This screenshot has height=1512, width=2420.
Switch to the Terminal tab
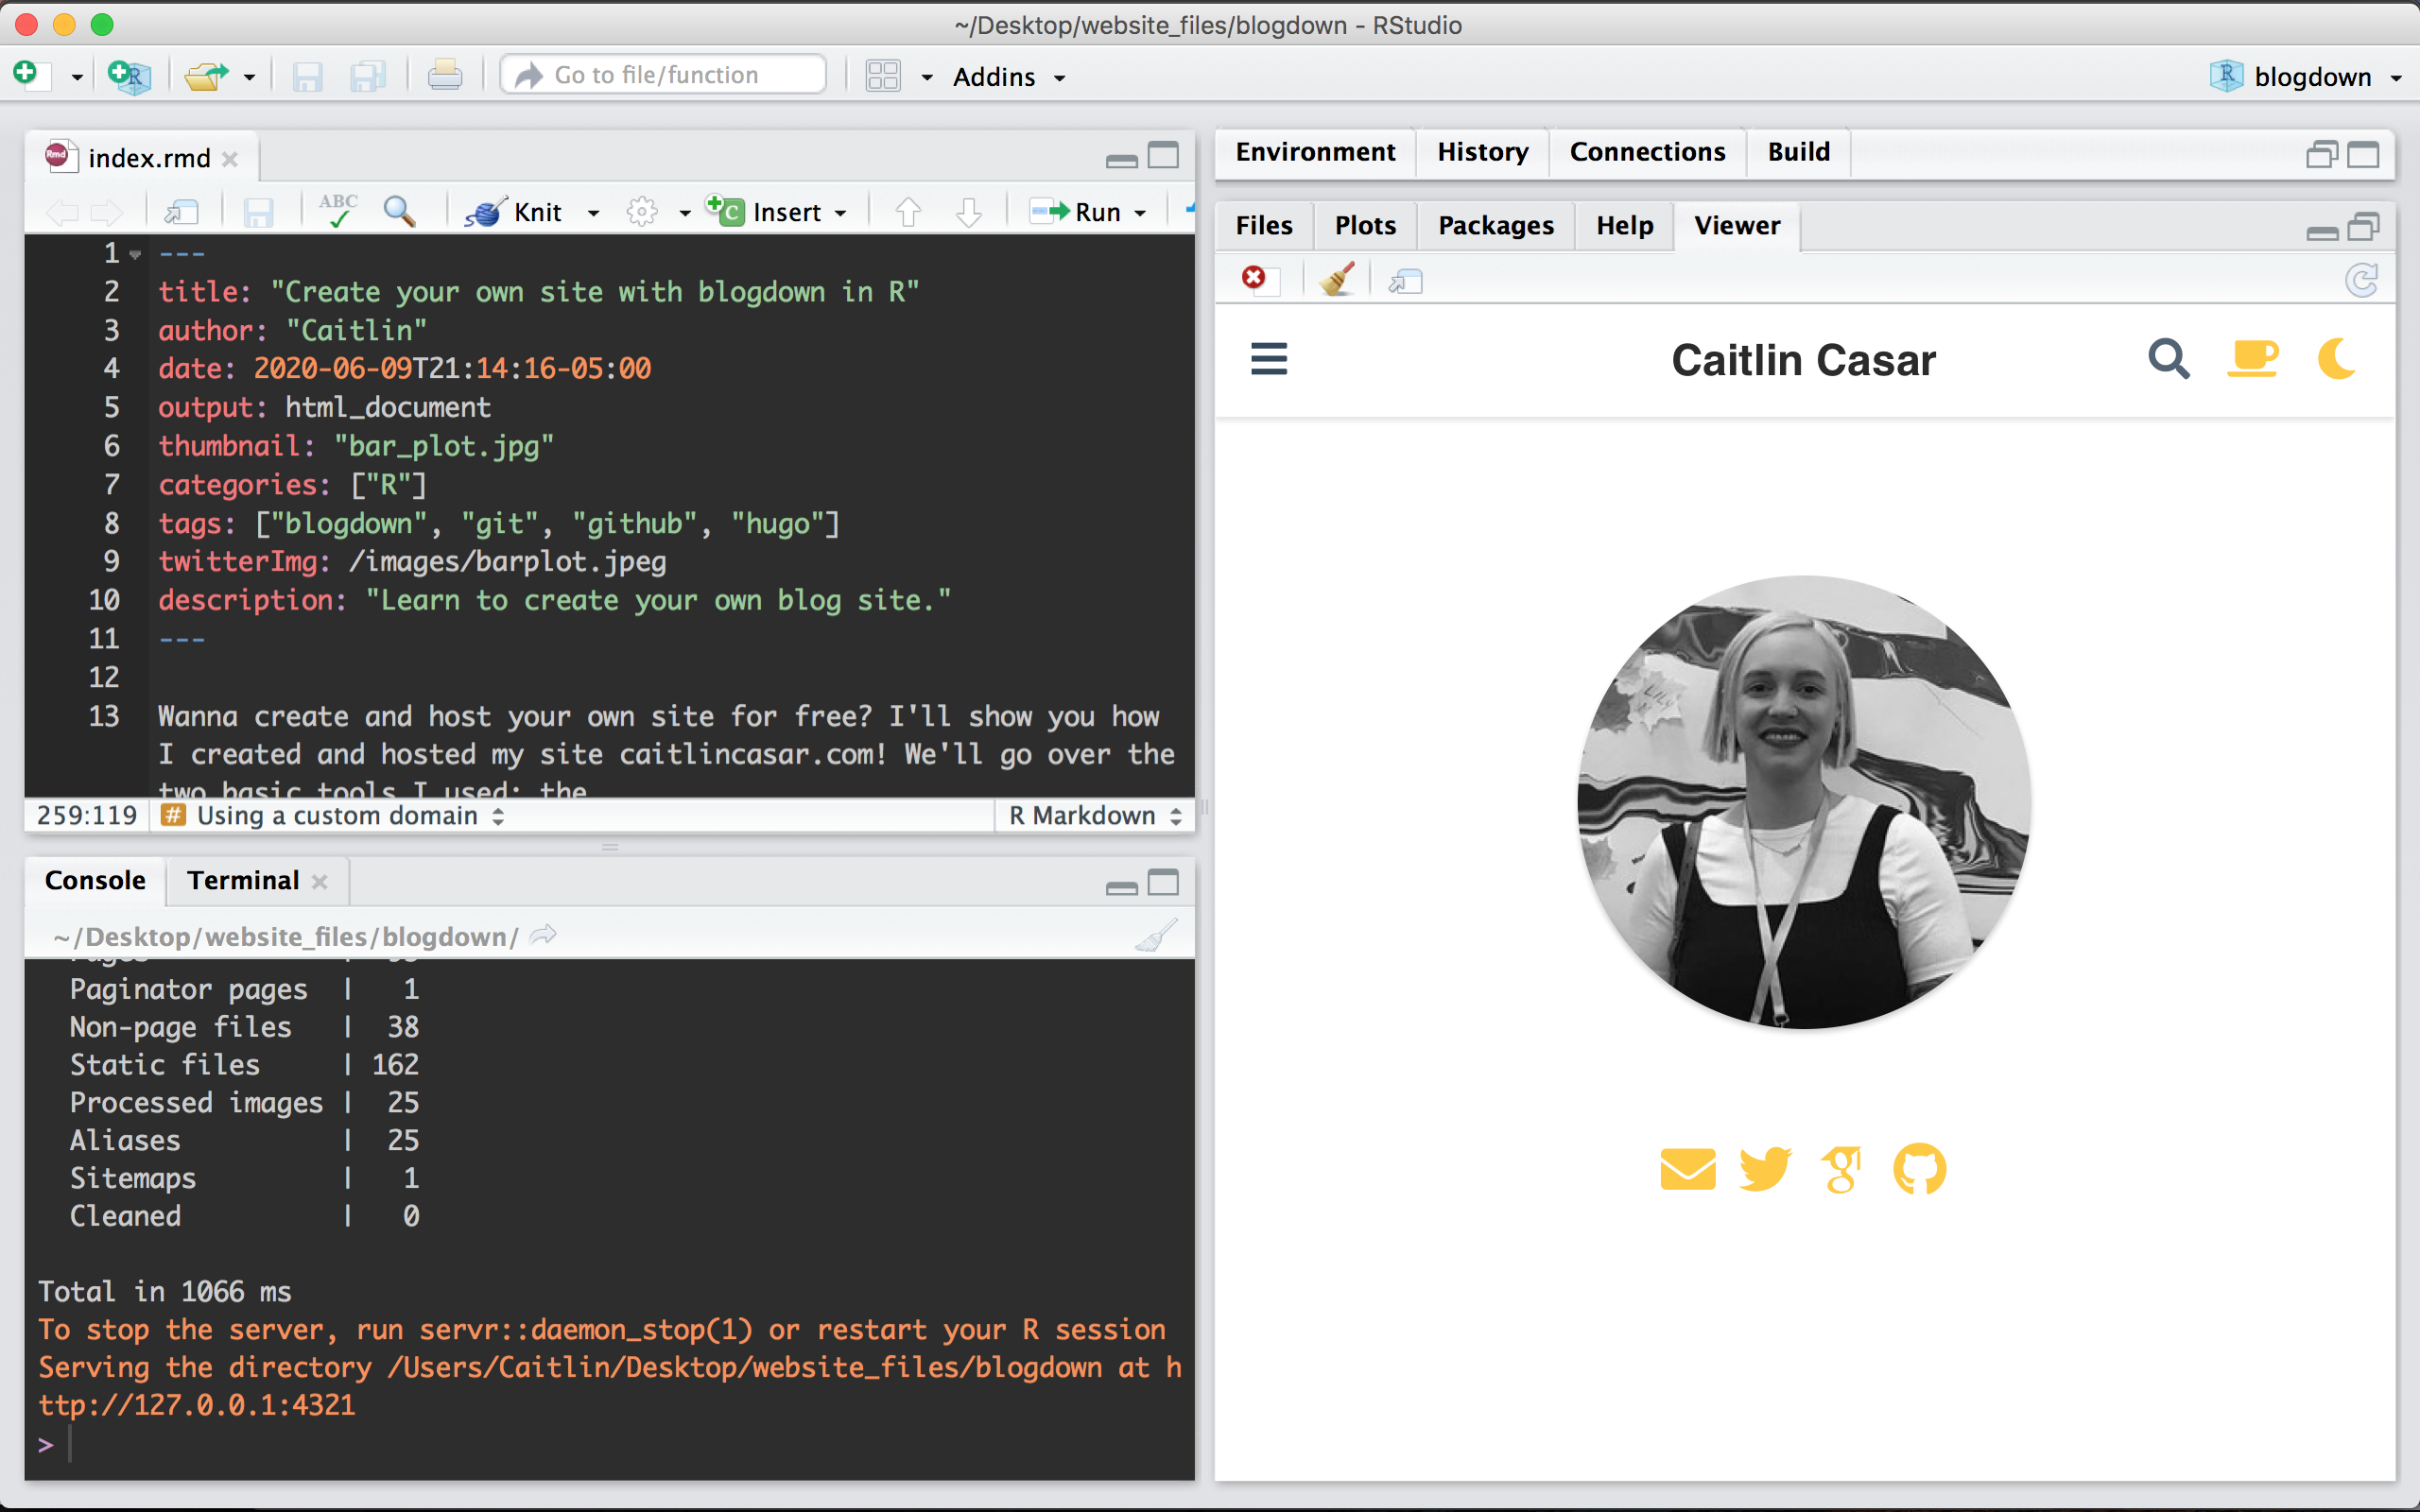pyautogui.click(x=243, y=880)
